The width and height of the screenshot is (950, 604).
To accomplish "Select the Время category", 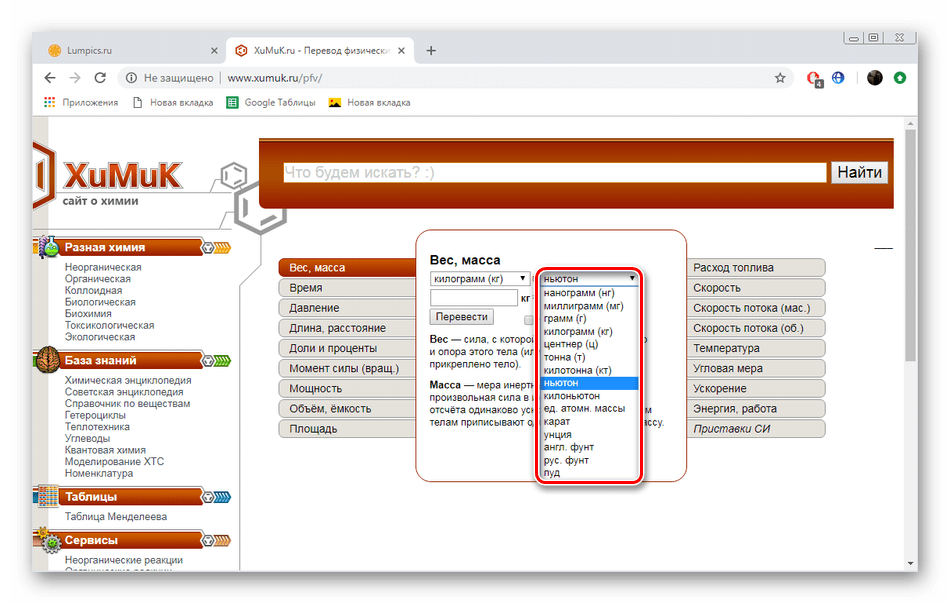I will point(348,288).
